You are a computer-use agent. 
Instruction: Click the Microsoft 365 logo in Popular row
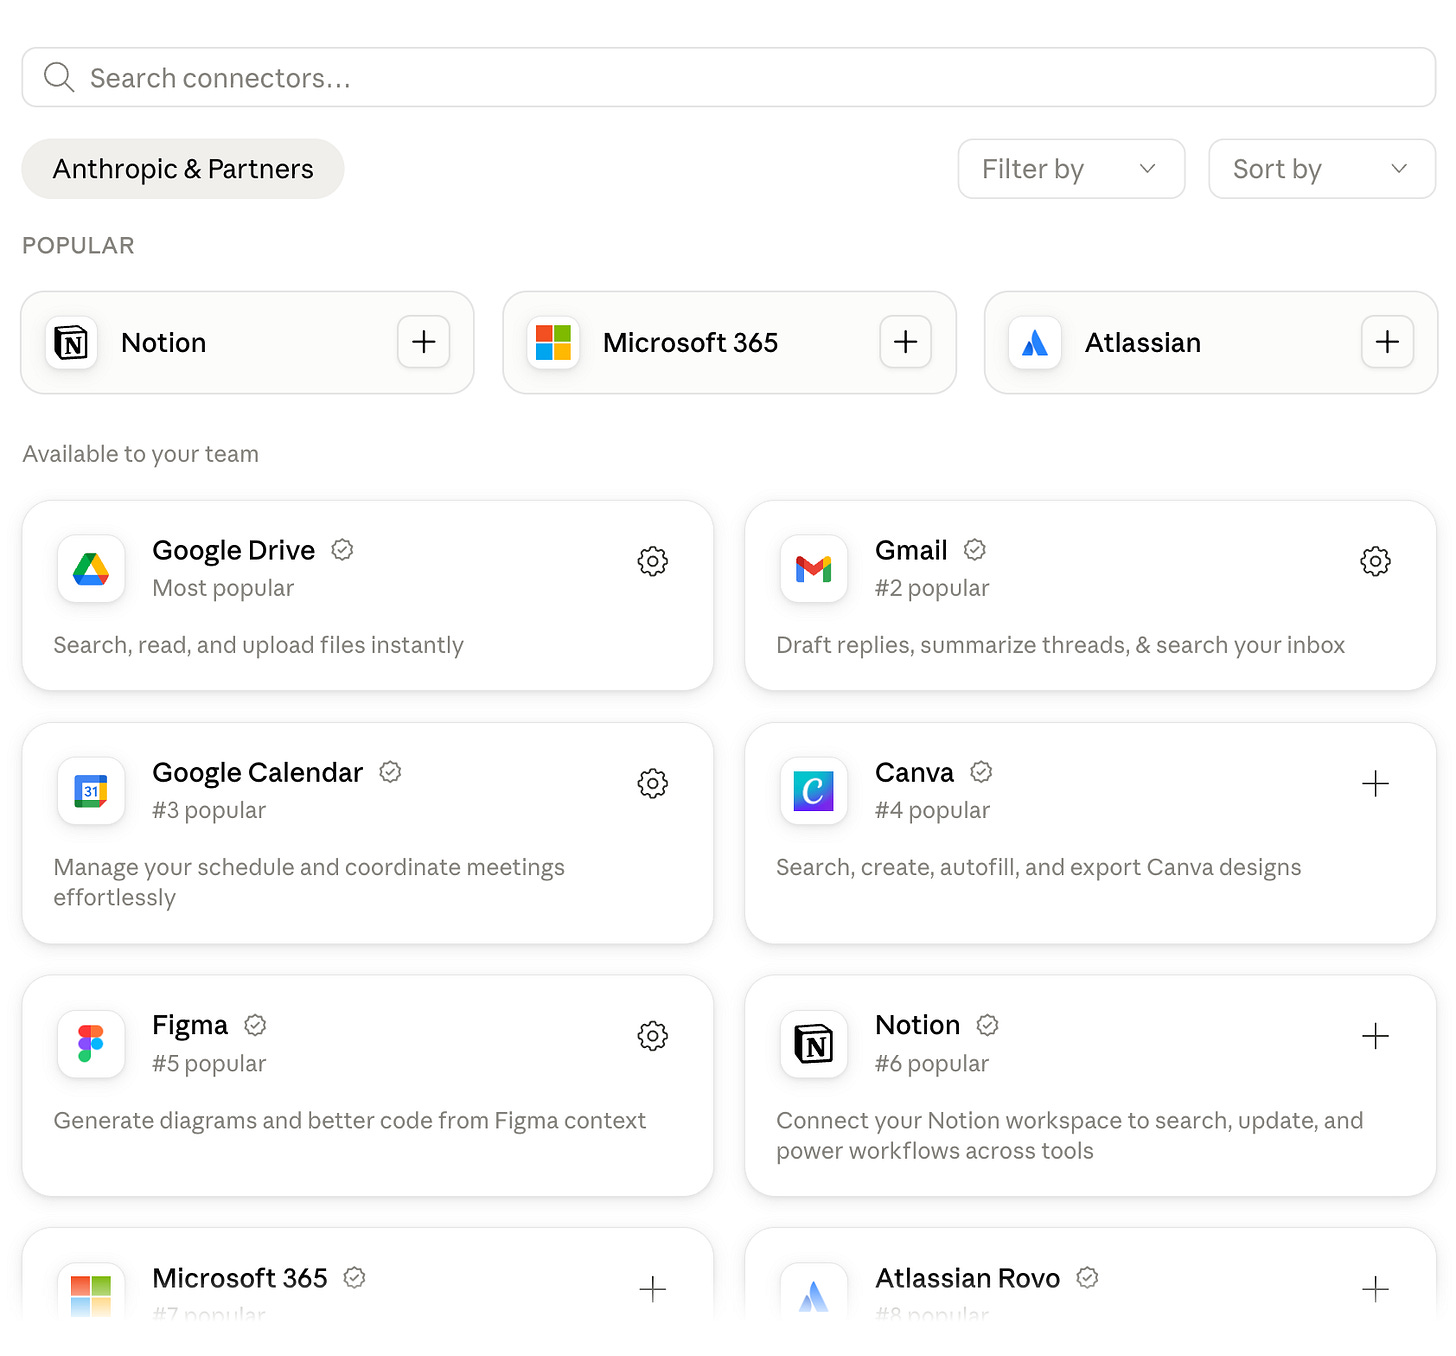(553, 343)
